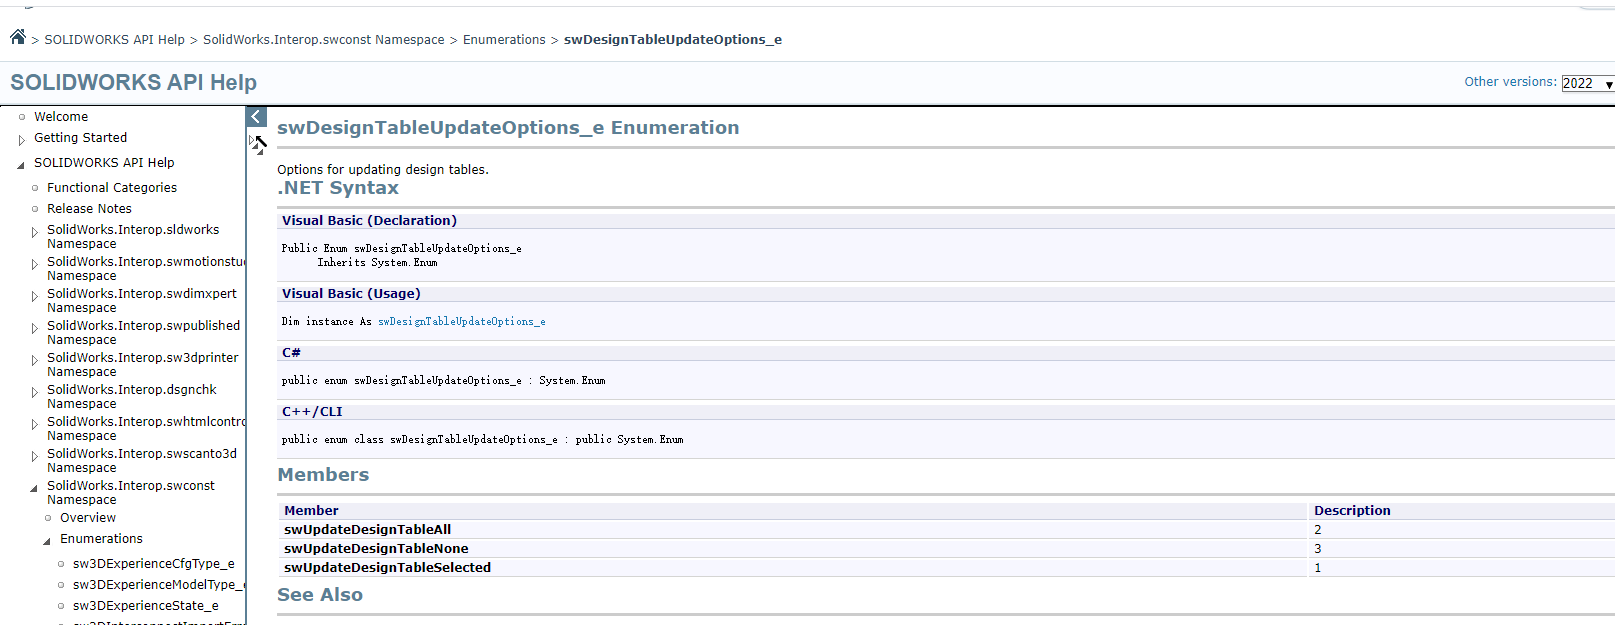Image resolution: width=1615 pixels, height=625 pixels.
Task: Open Other versions dropdown showing 2022
Action: pyautogui.click(x=1587, y=84)
